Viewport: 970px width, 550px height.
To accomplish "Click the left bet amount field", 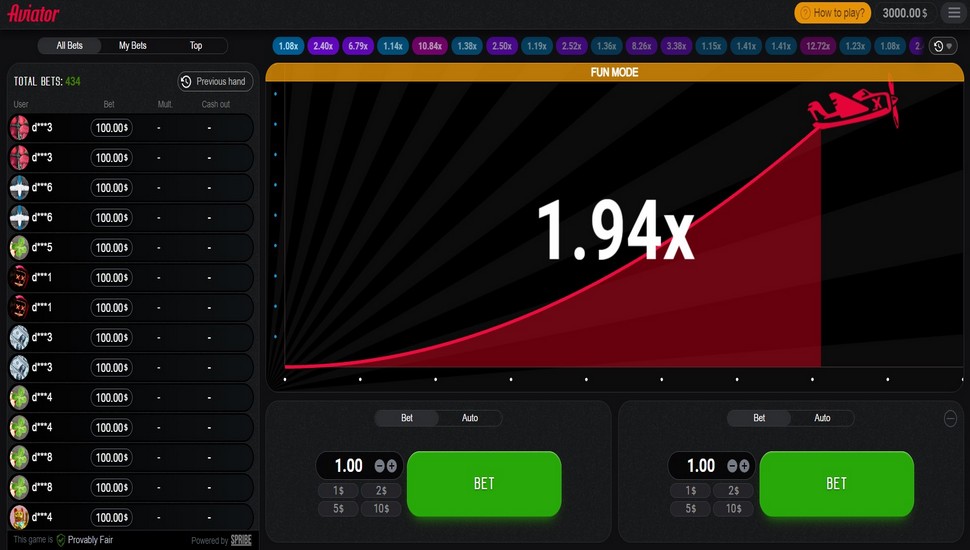I will (x=348, y=466).
